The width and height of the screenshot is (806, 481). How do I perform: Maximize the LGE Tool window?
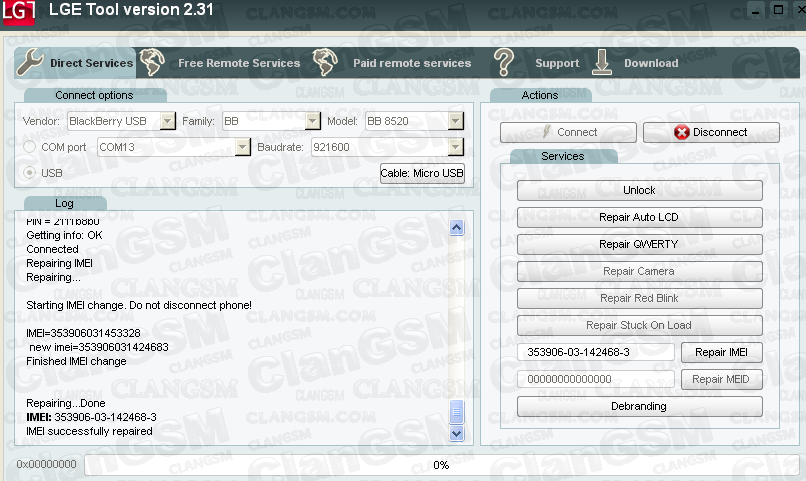tap(778, 10)
